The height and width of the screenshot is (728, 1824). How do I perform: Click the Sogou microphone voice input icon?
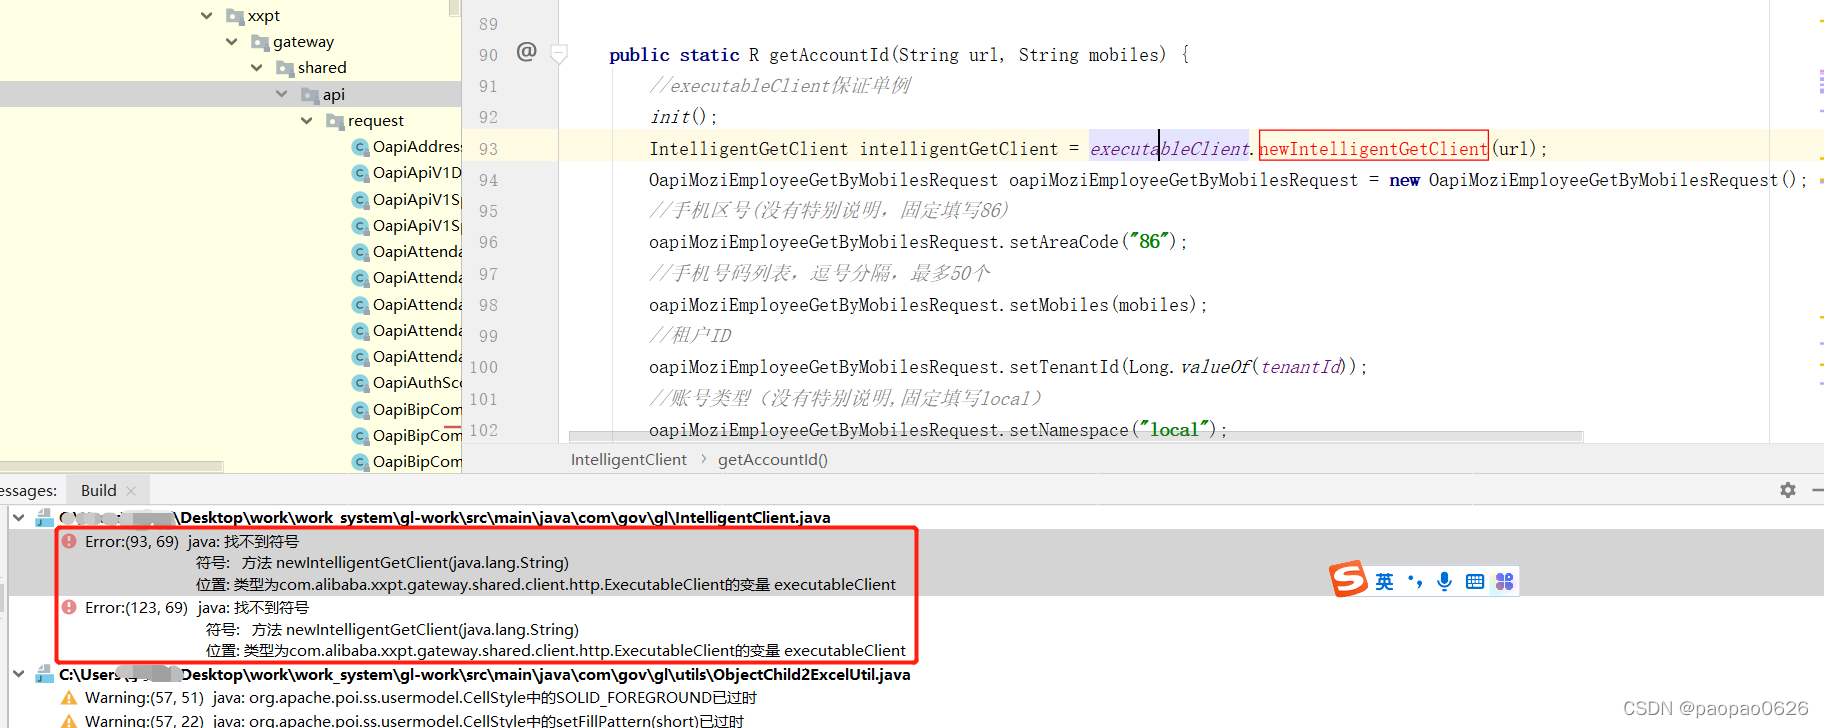[1444, 582]
